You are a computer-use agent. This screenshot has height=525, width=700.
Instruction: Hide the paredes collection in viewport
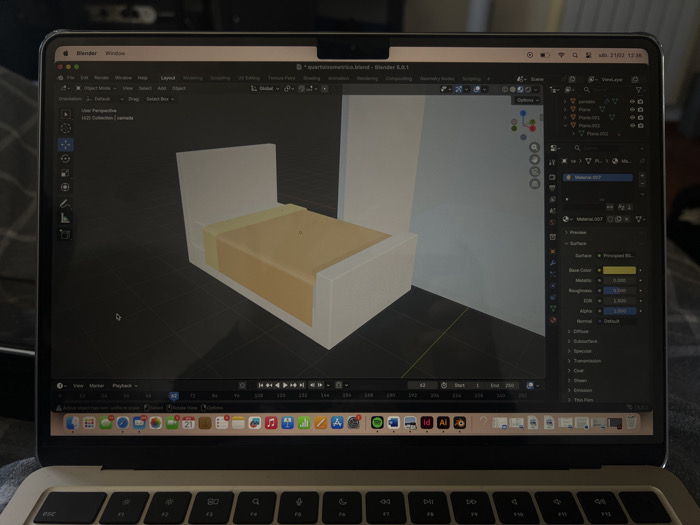coord(632,102)
